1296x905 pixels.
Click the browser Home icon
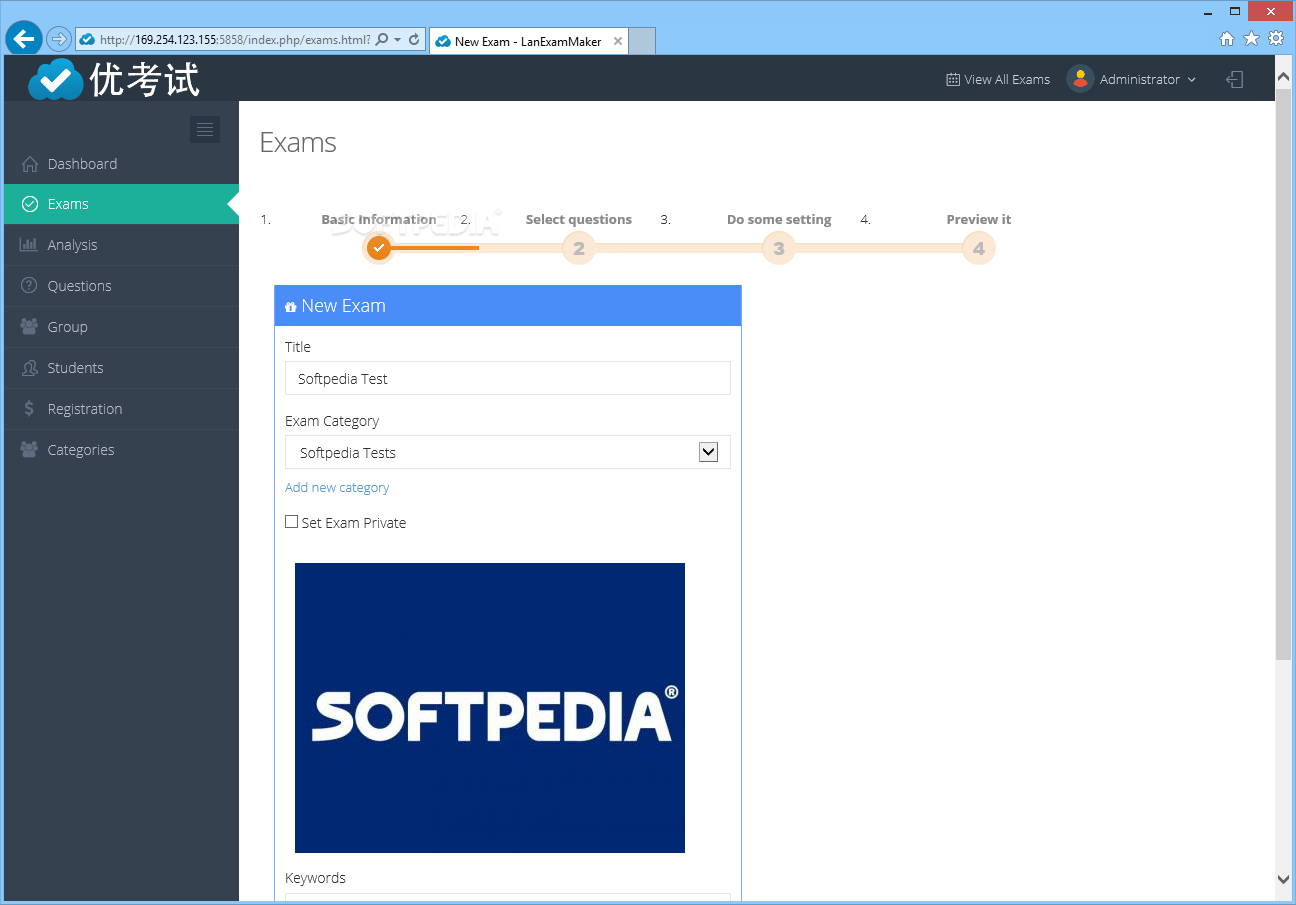click(x=1227, y=39)
